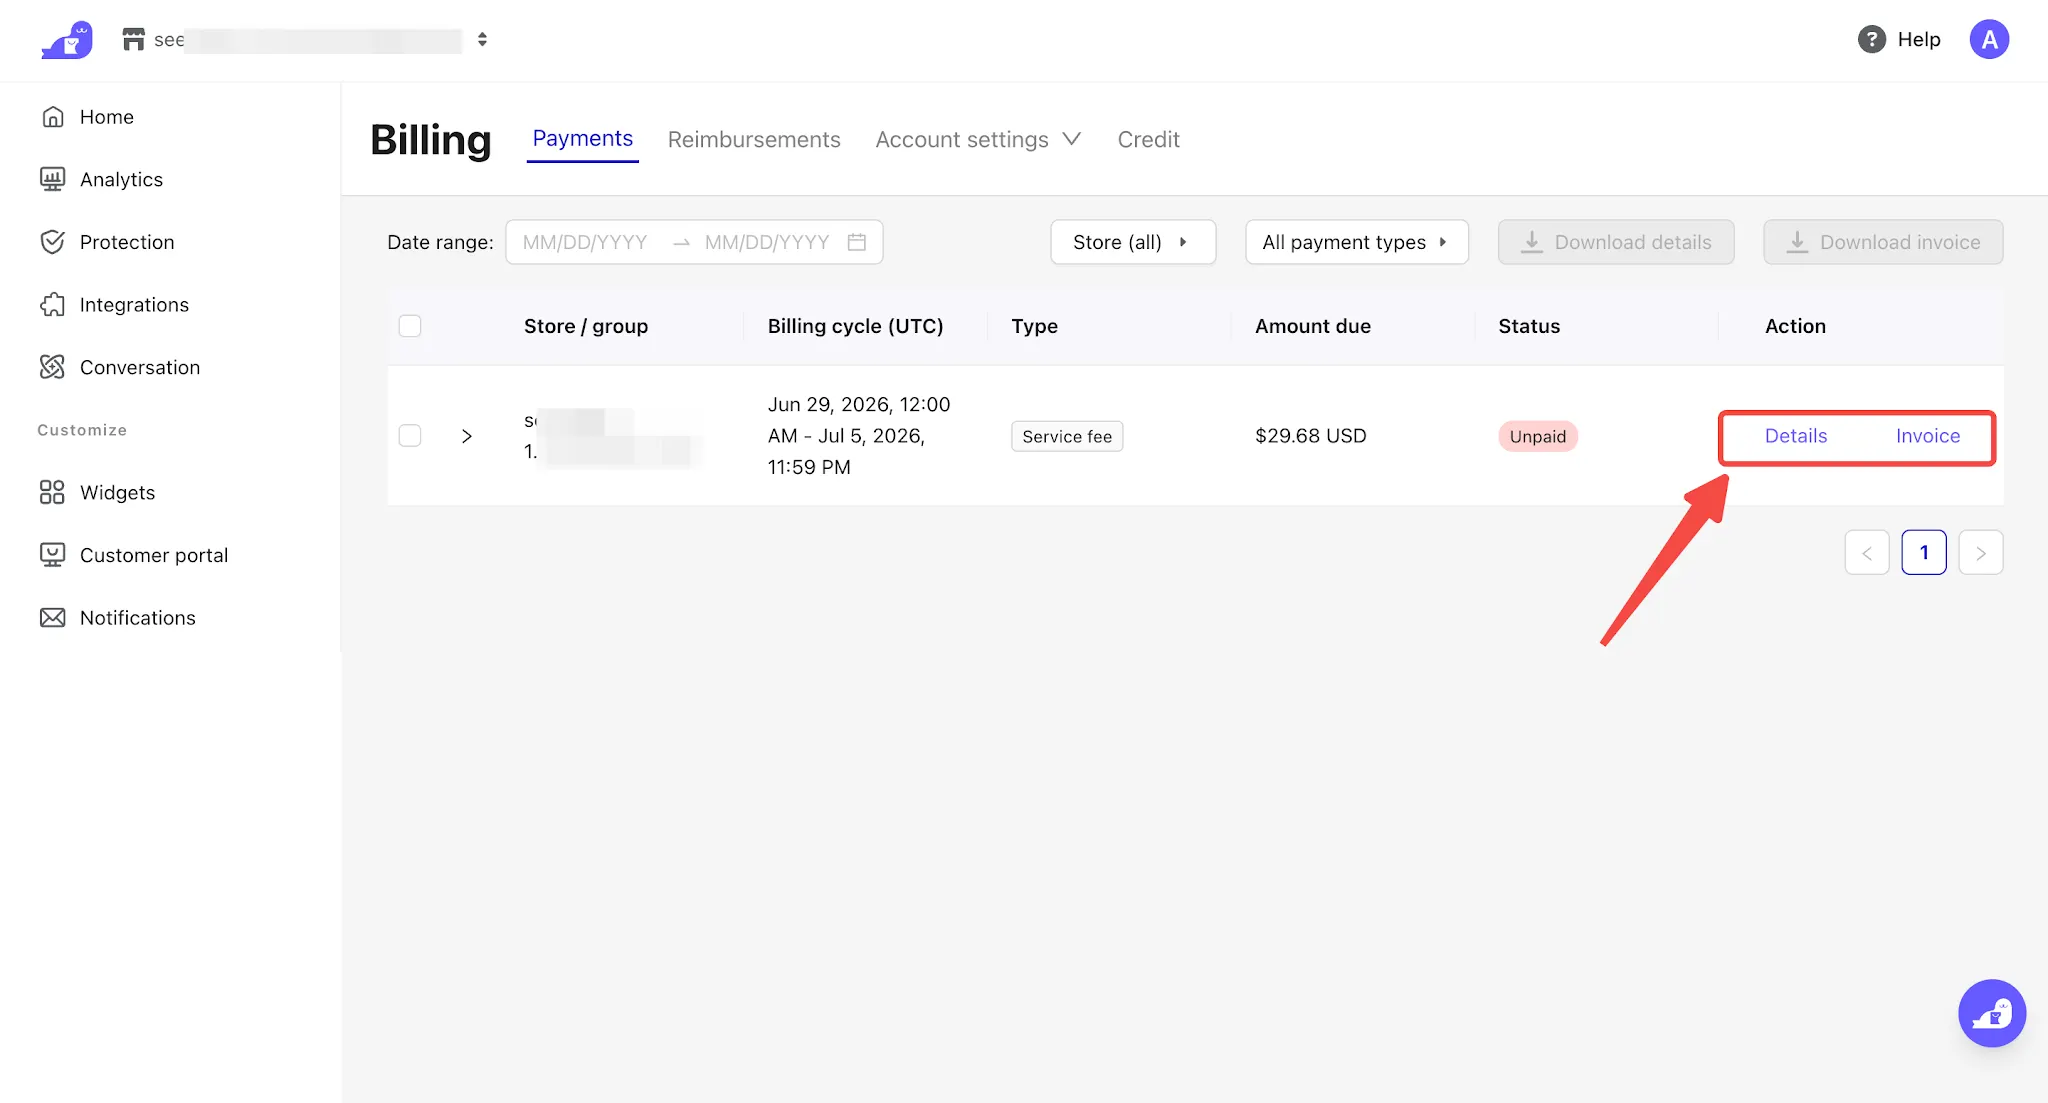Expand the Service fee payment row
The height and width of the screenshot is (1103, 2048).
(467, 436)
